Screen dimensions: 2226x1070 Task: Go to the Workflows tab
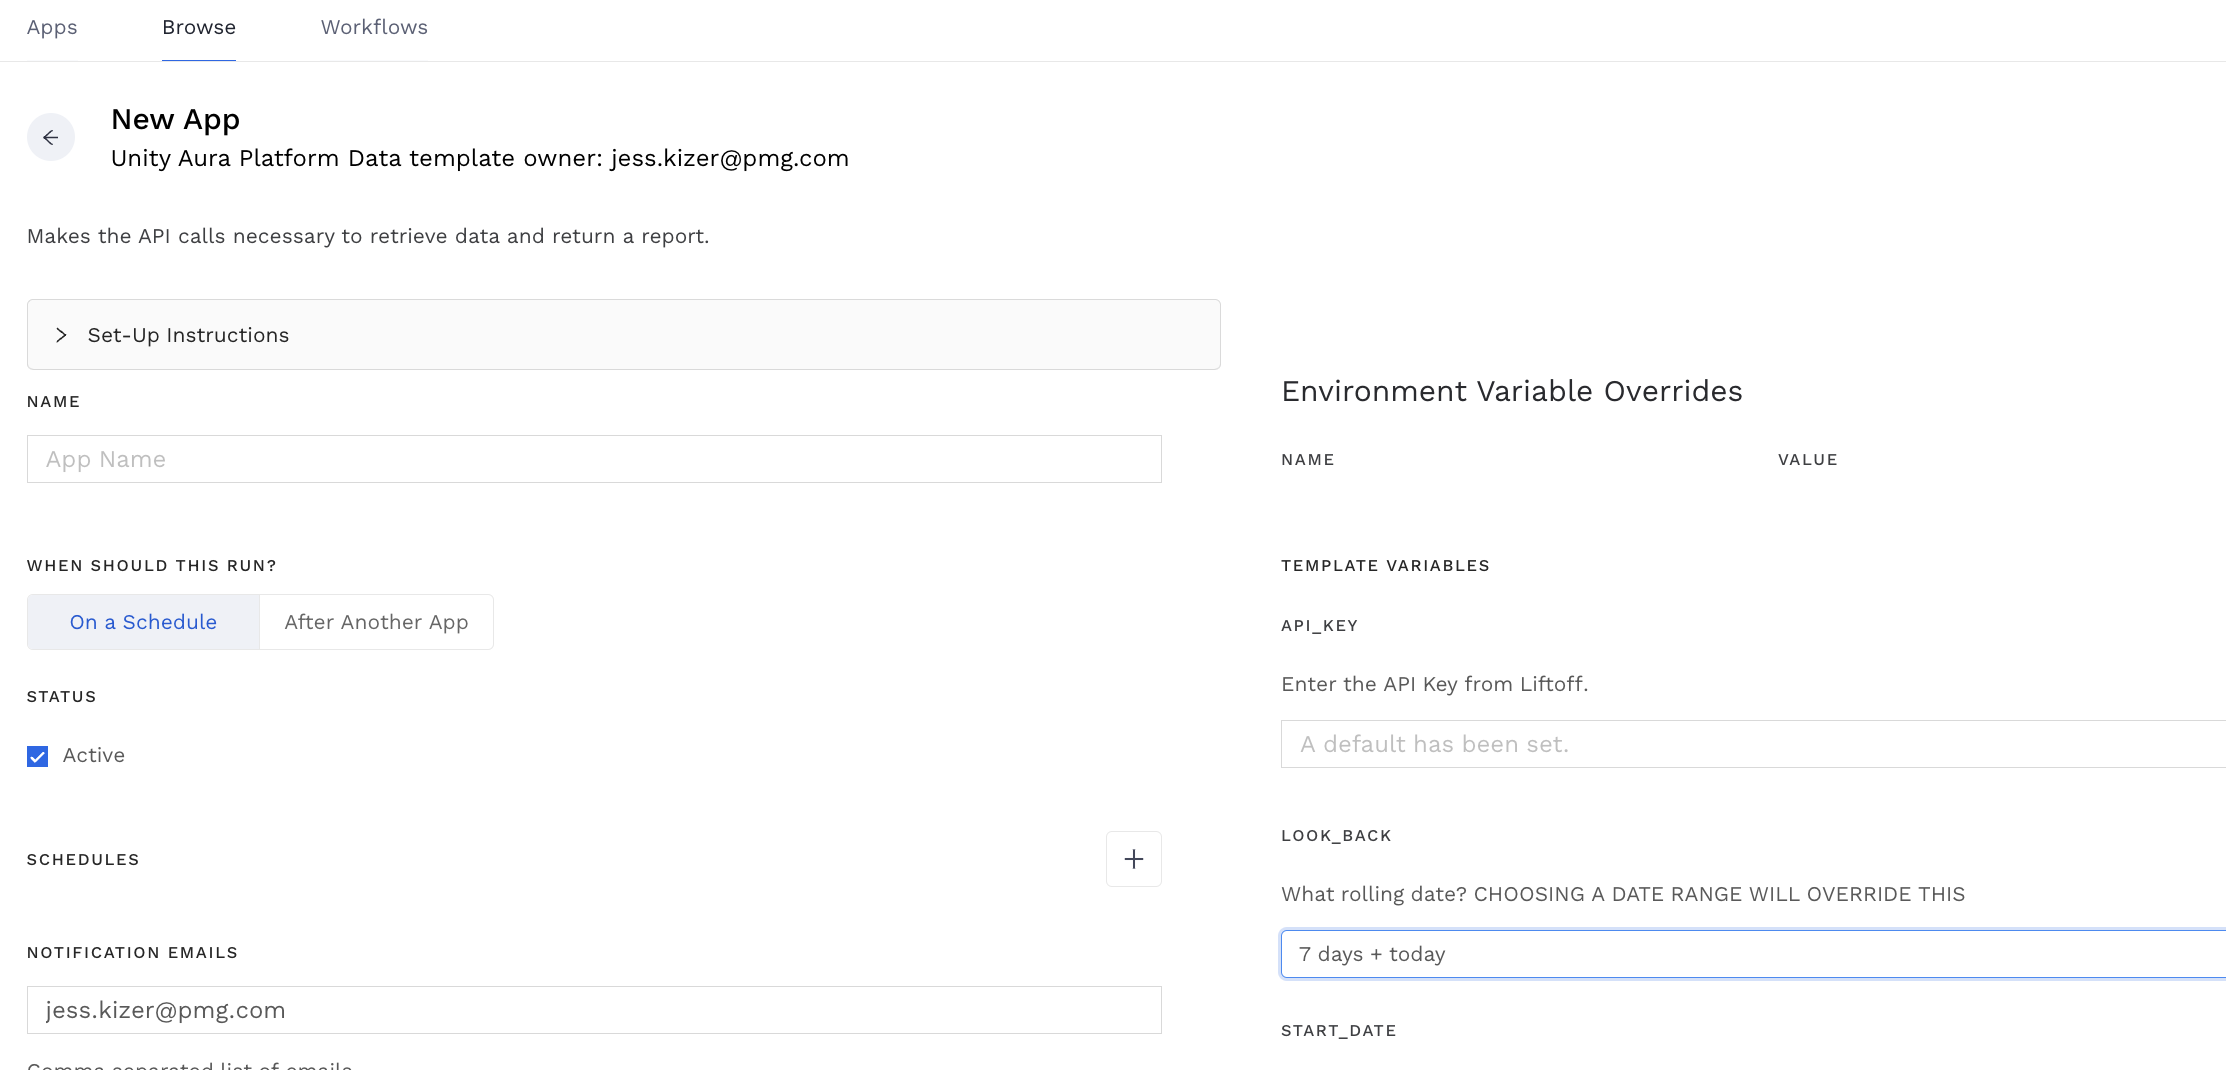coord(374,27)
